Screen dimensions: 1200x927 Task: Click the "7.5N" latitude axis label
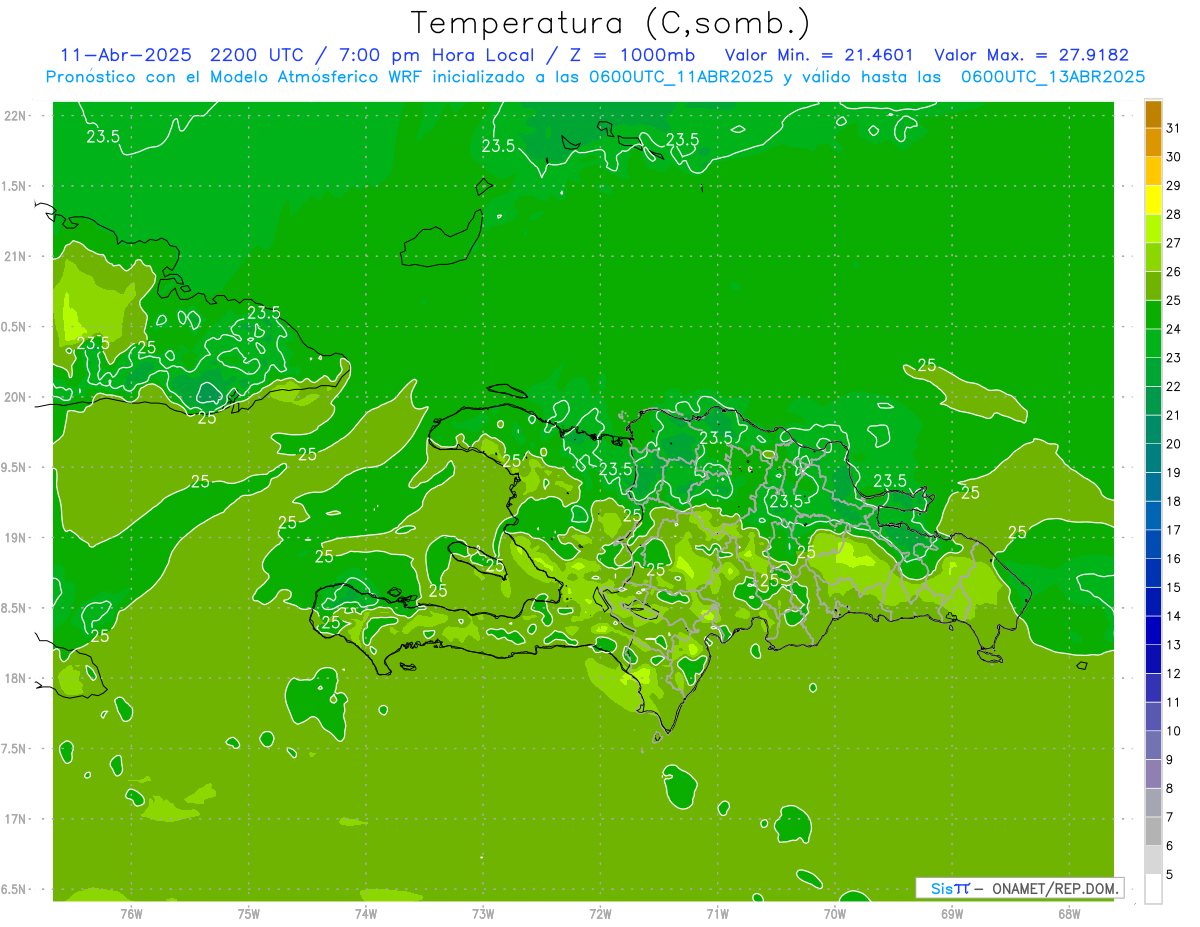pyautogui.click(x=15, y=748)
